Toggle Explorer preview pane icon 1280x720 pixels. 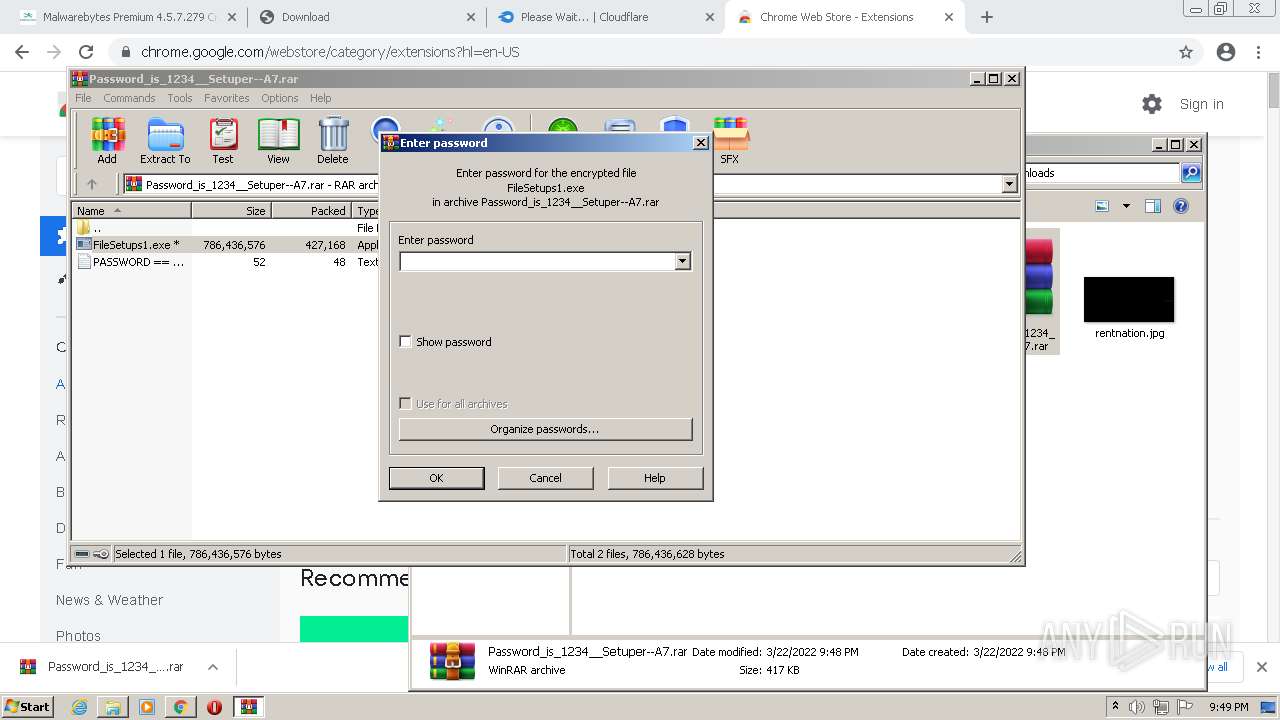(x=1153, y=206)
